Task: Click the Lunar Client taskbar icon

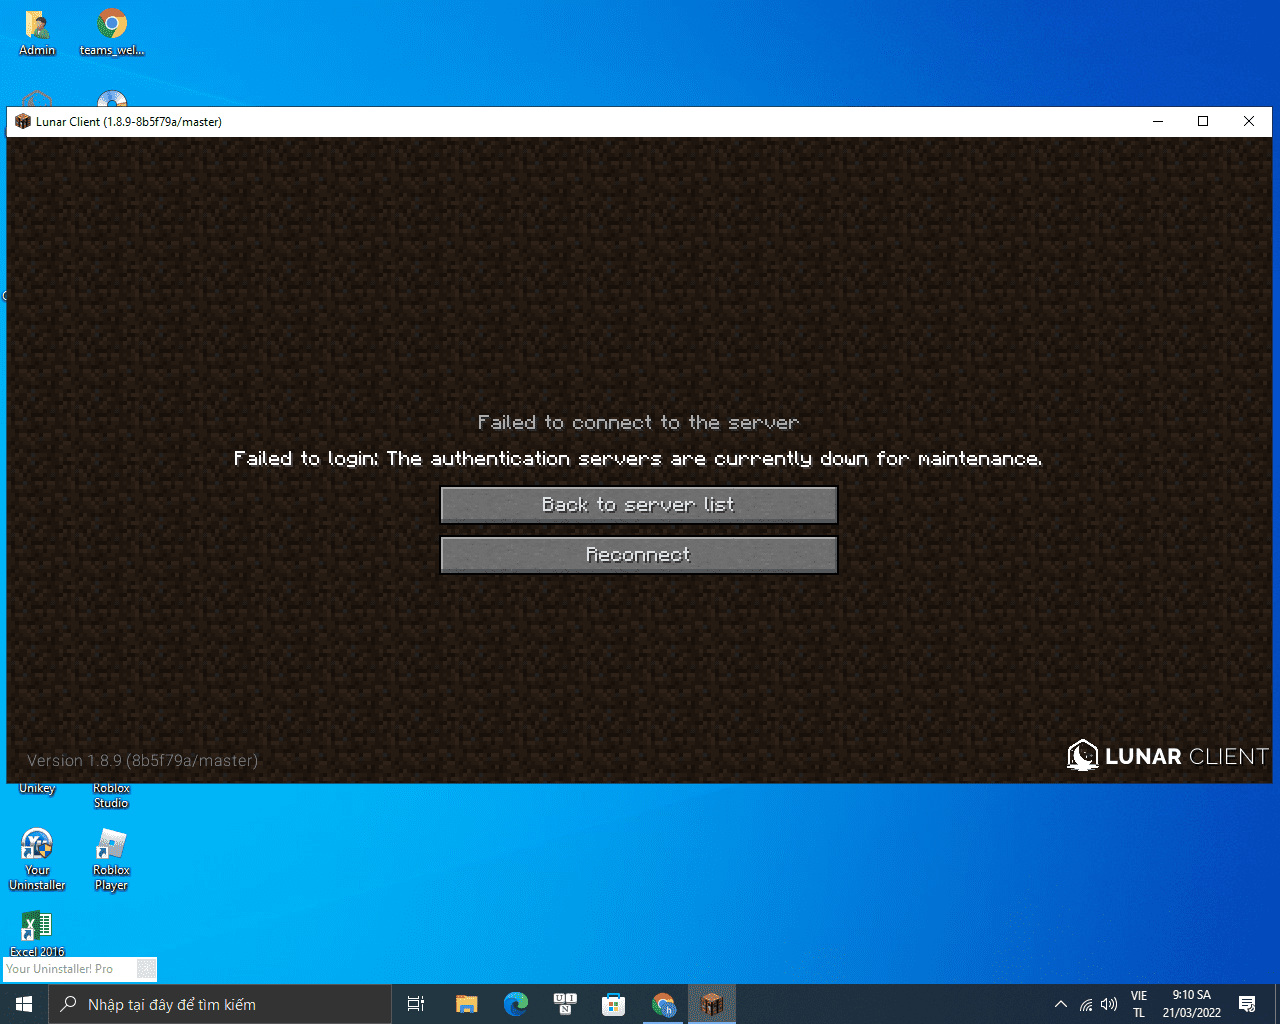Action: (x=712, y=1004)
